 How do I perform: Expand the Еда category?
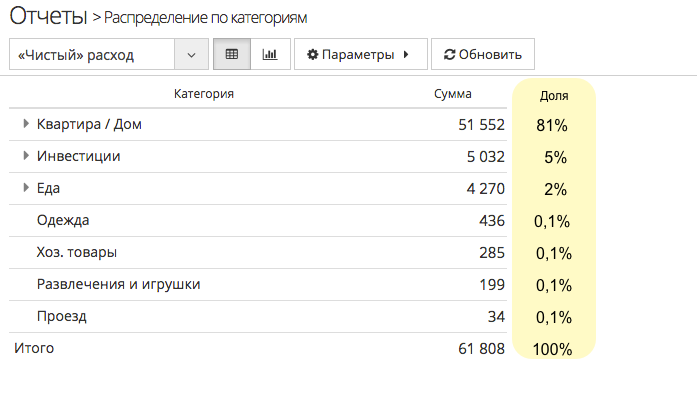[x=26, y=188]
